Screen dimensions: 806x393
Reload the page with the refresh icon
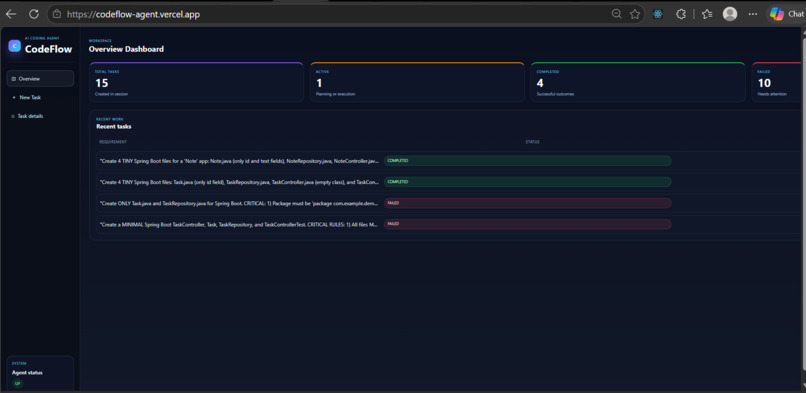click(x=34, y=14)
